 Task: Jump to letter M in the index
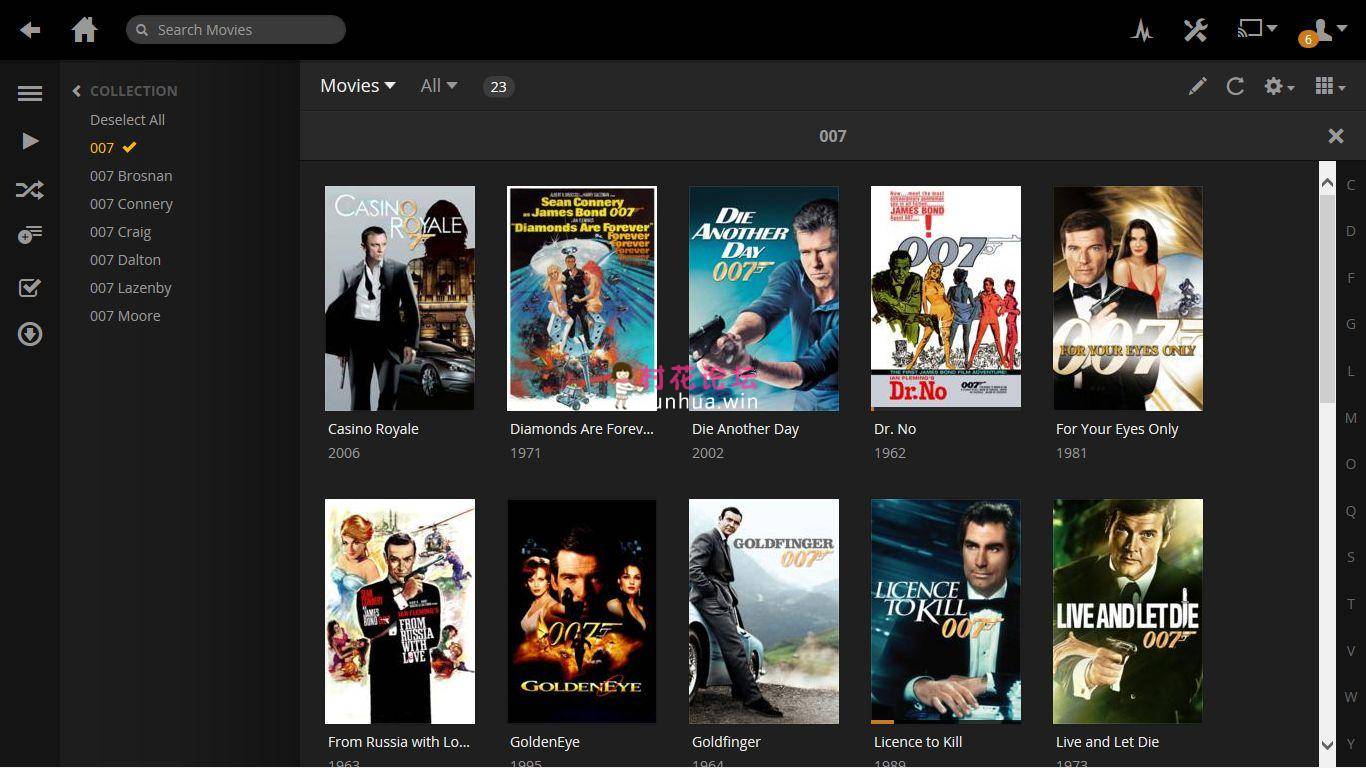pos(1350,418)
